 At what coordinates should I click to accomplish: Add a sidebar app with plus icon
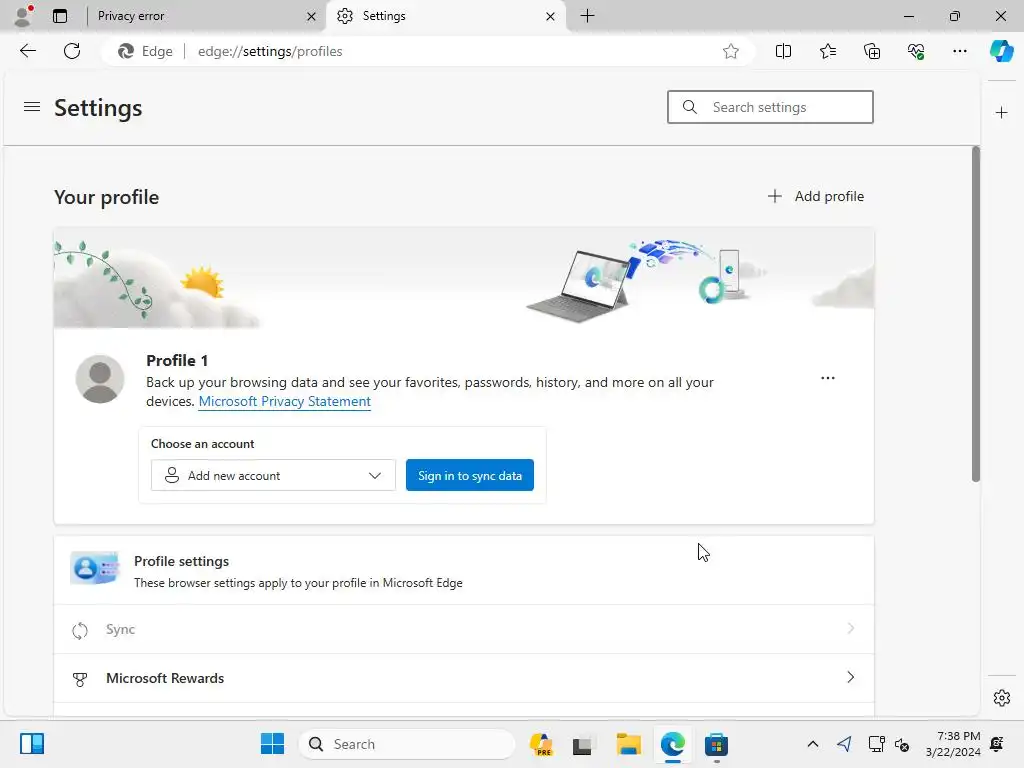[1001, 113]
